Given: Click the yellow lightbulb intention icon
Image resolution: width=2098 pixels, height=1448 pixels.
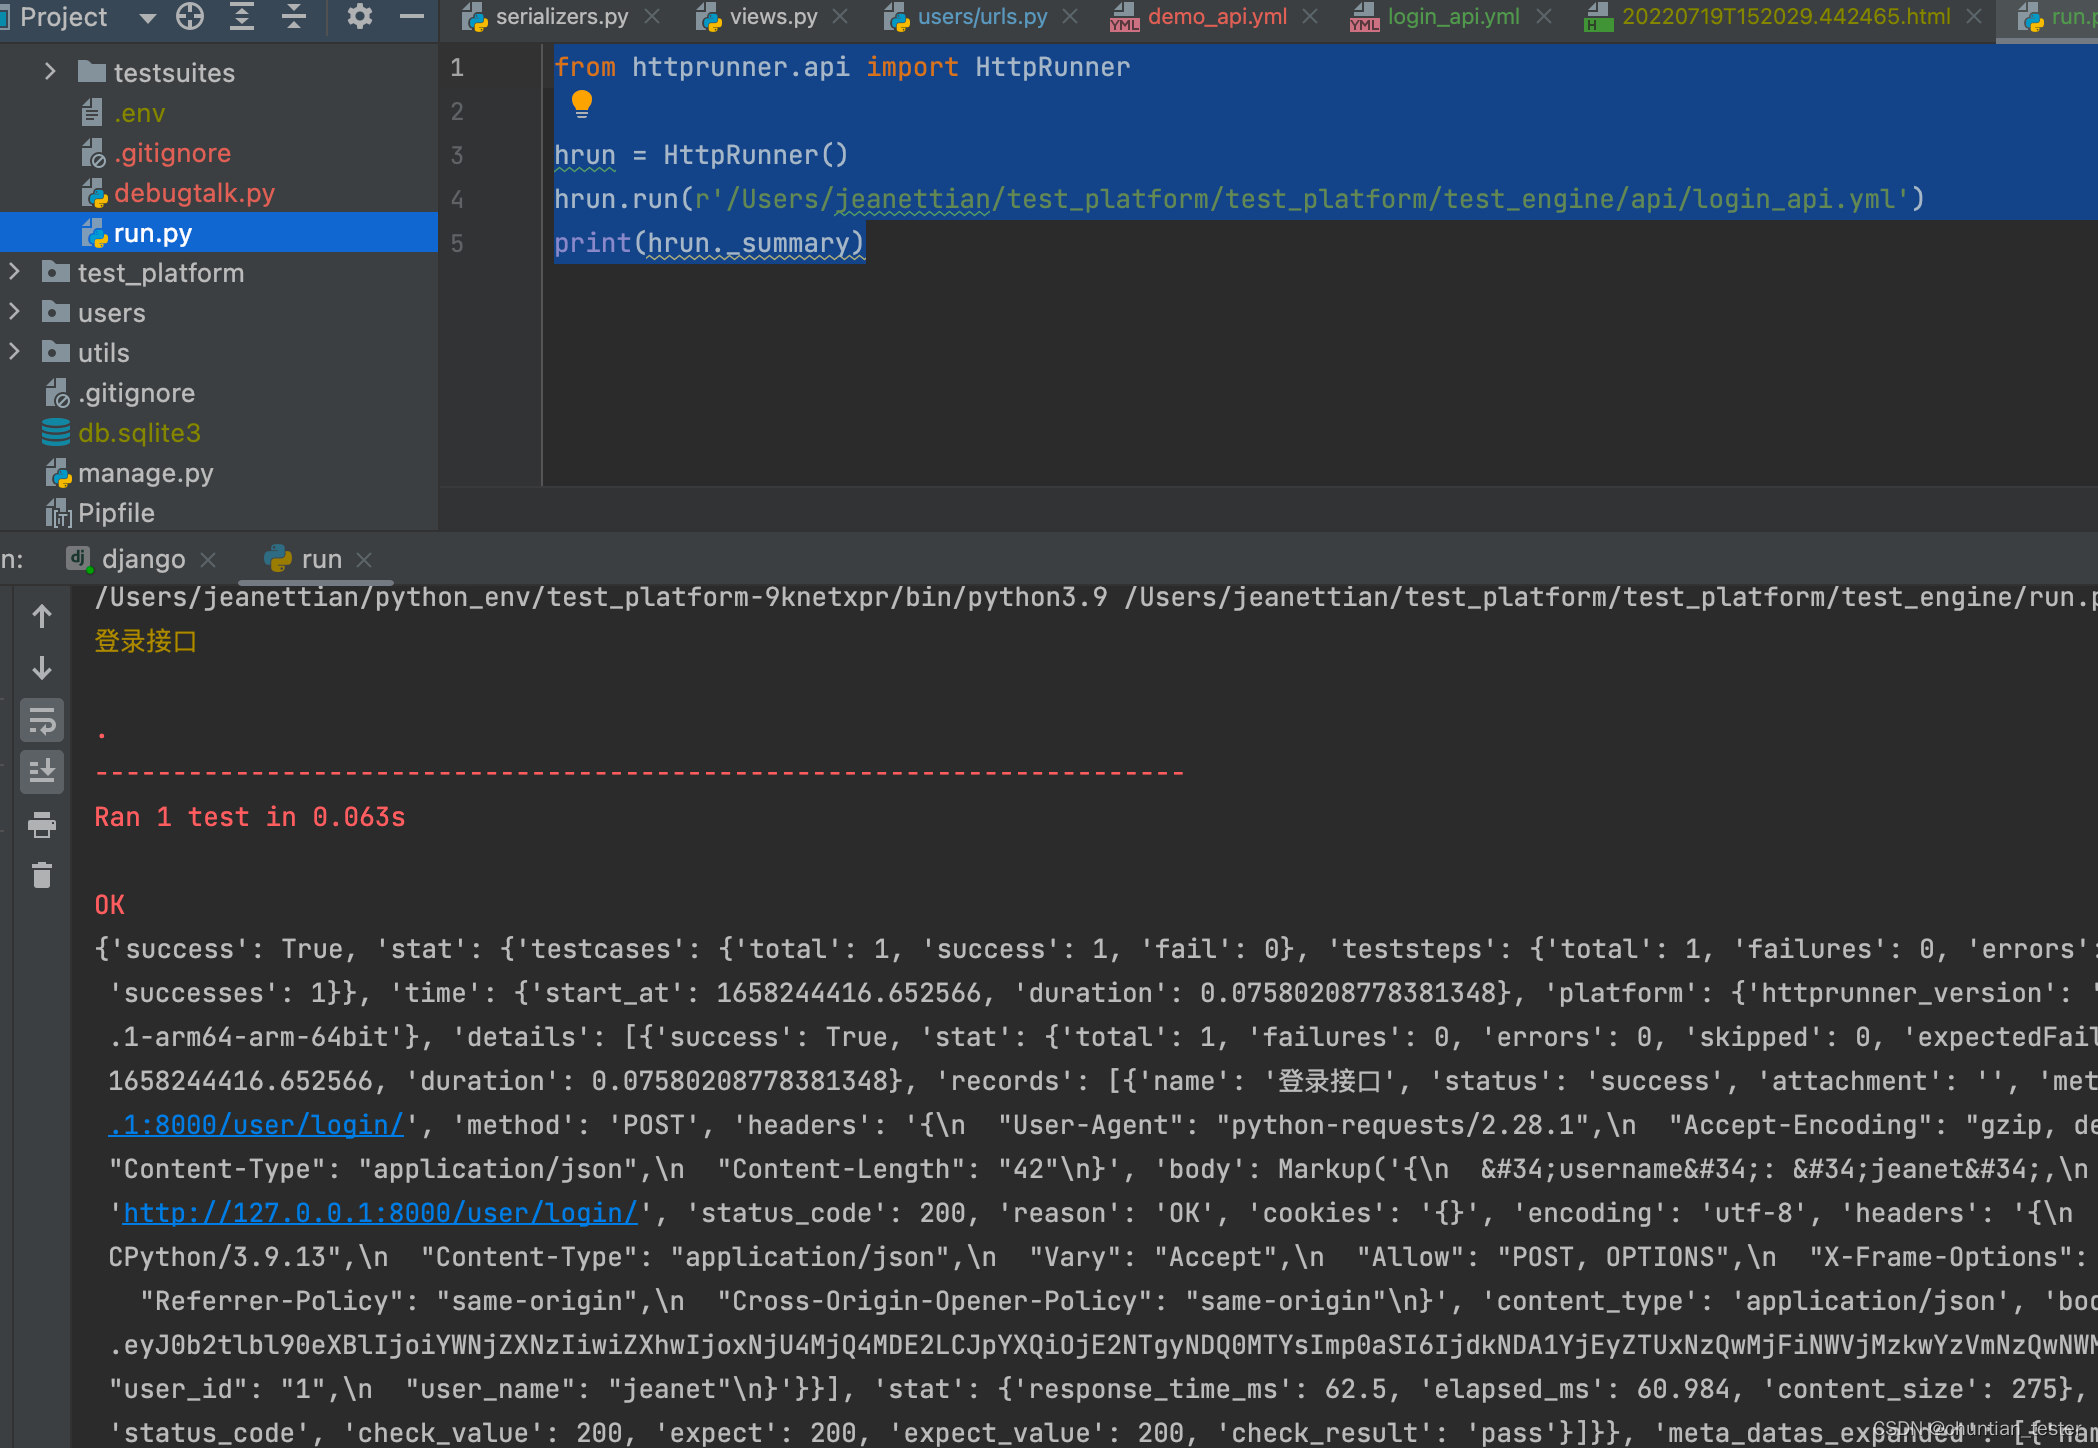Looking at the screenshot, I should [x=581, y=104].
